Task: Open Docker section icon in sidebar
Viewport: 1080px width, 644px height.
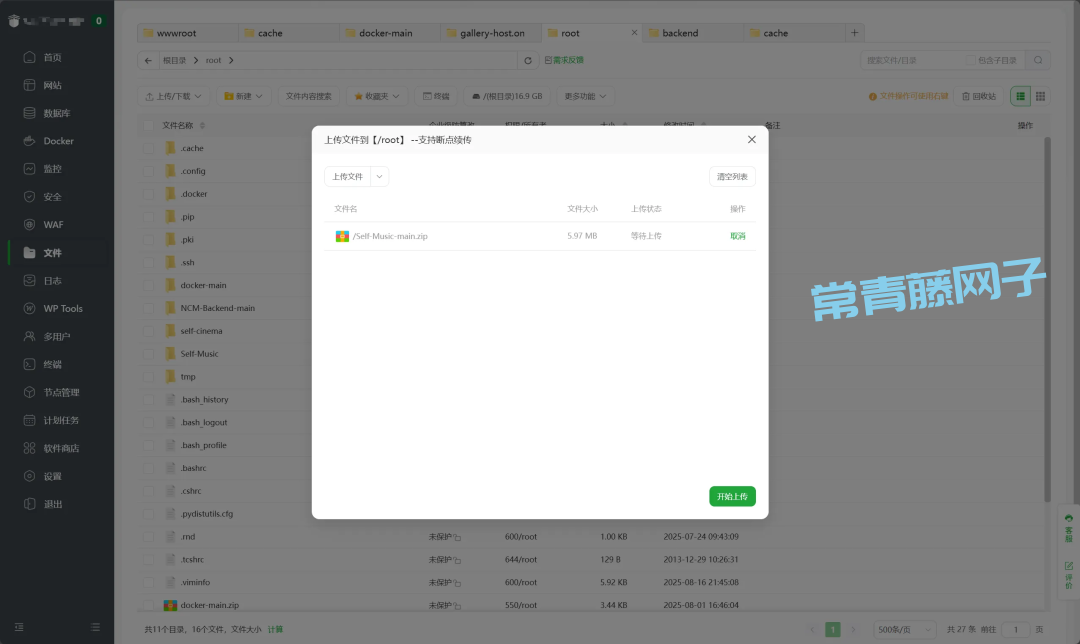Action: click(x=30, y=141)
